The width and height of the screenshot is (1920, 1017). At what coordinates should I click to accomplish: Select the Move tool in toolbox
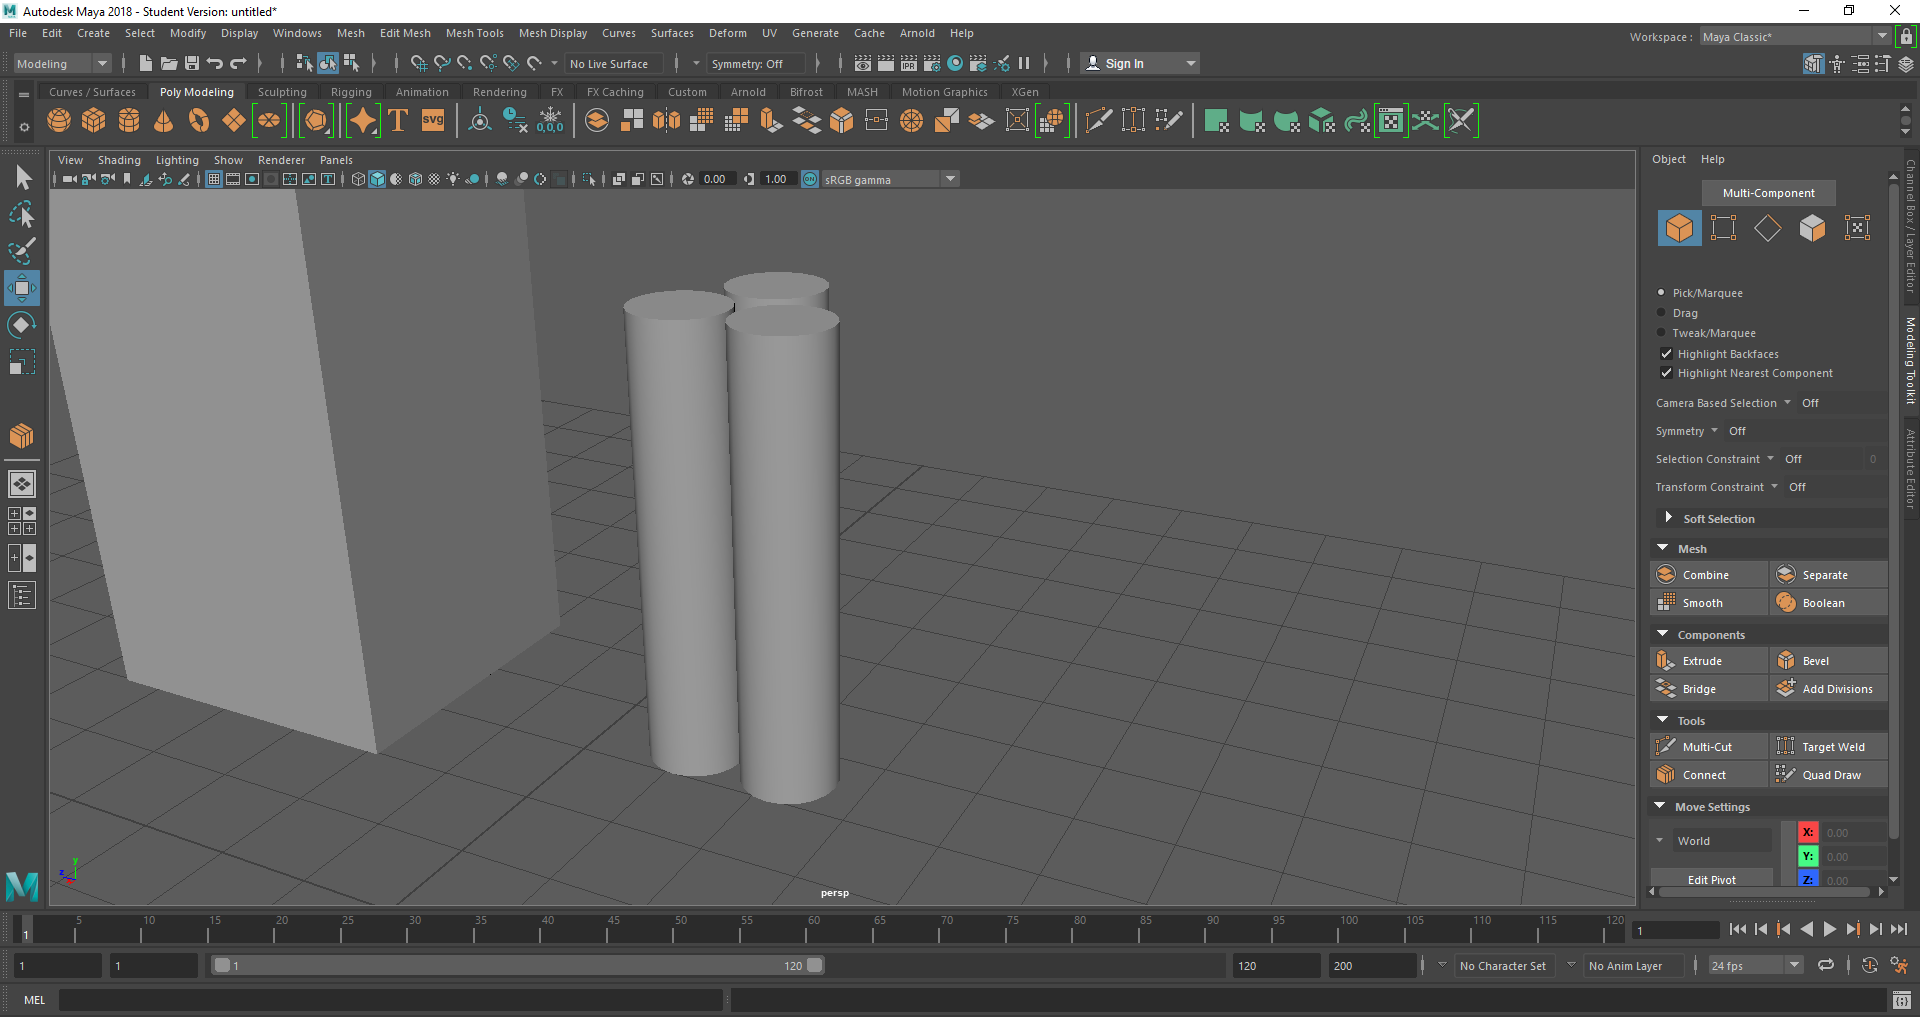click(22, 288)
